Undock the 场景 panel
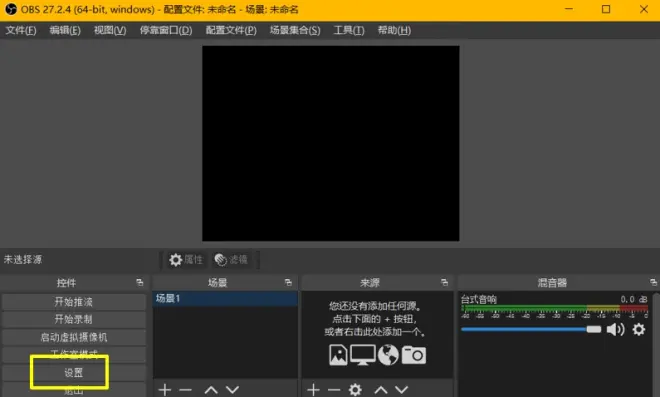 288,282
